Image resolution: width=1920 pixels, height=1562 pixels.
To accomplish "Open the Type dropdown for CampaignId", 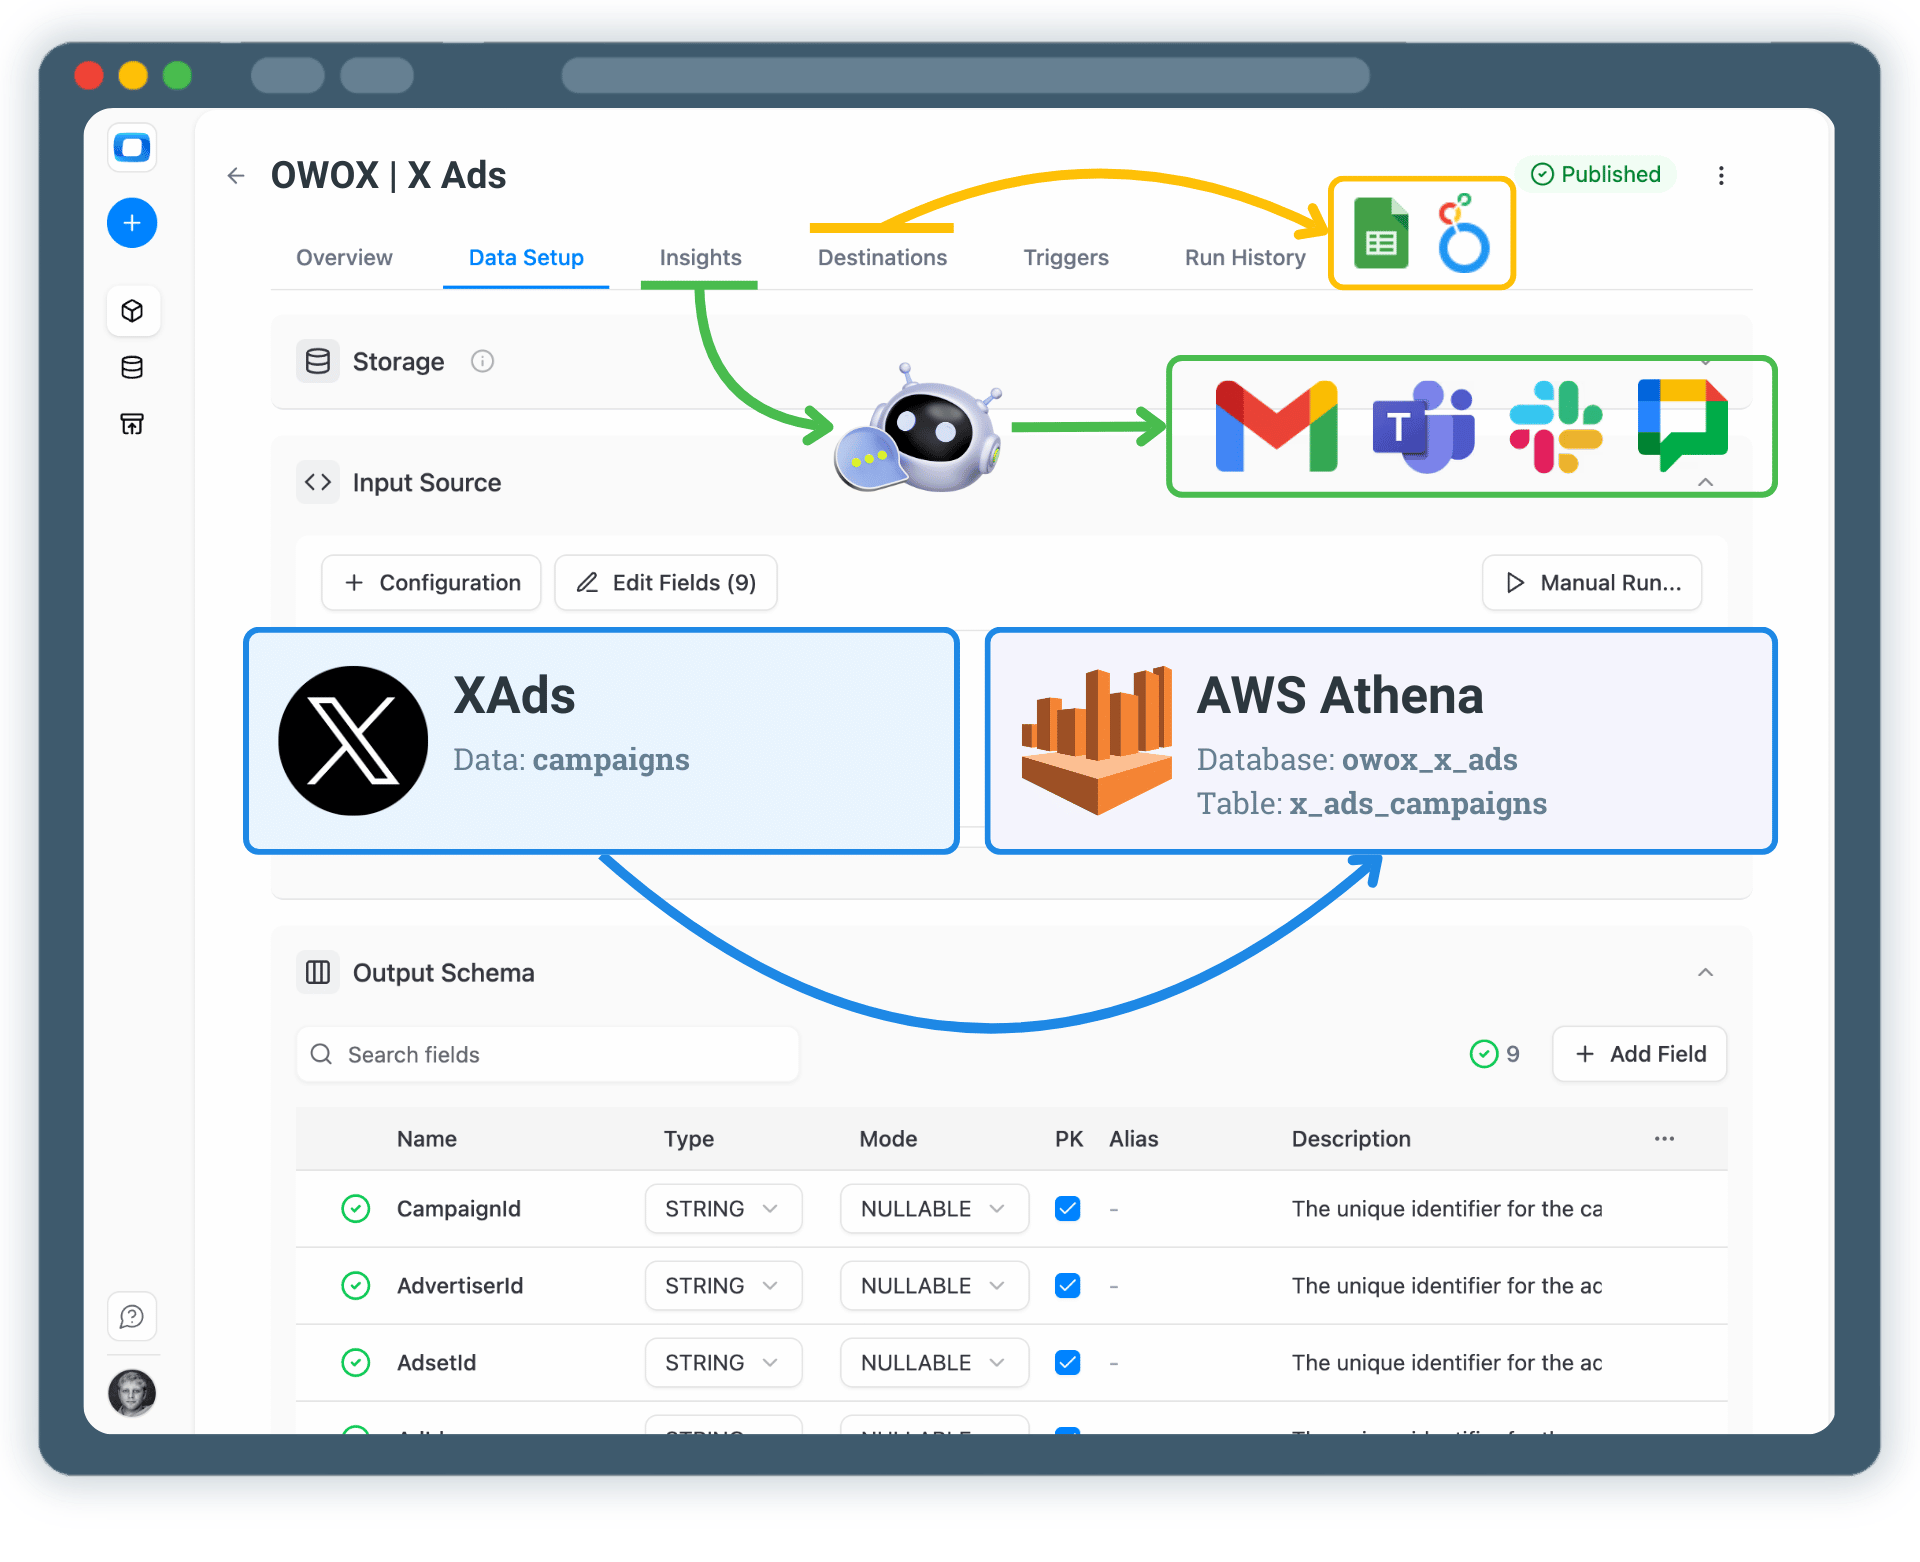I will 722,1208.
